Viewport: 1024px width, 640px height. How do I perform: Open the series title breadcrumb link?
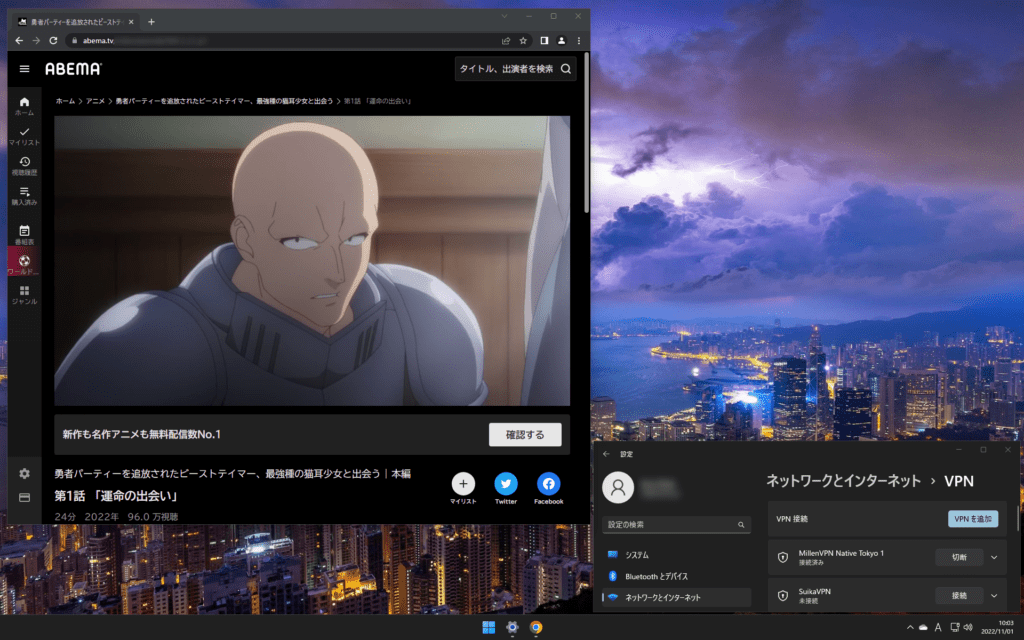224,101
